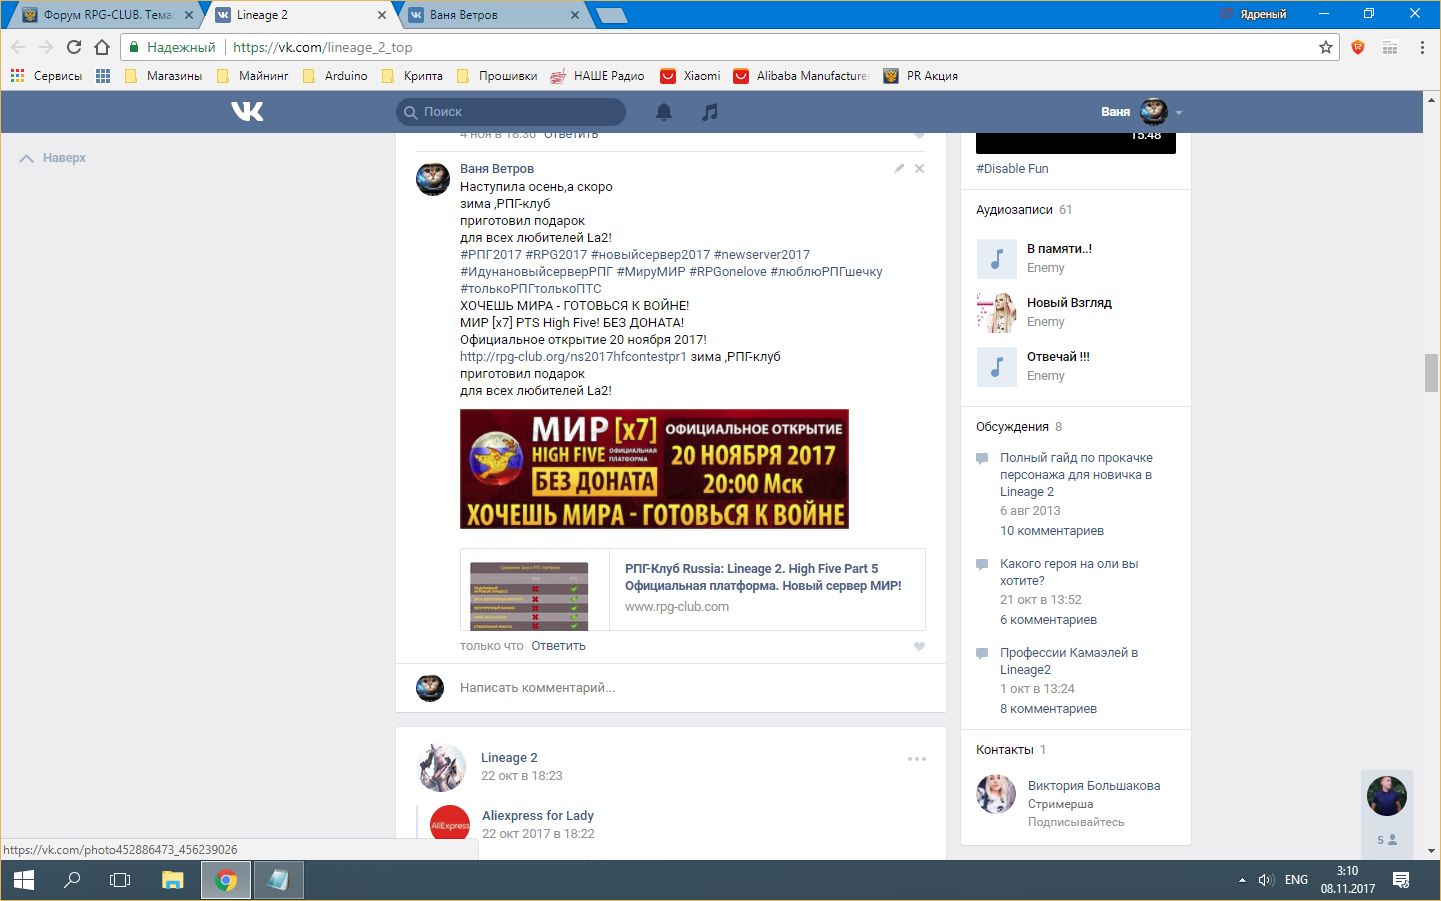Open the Сервисы bookmark
The width and height of the screenshot is (1441, 901).
pyautogui.click(x=46, y=76)
